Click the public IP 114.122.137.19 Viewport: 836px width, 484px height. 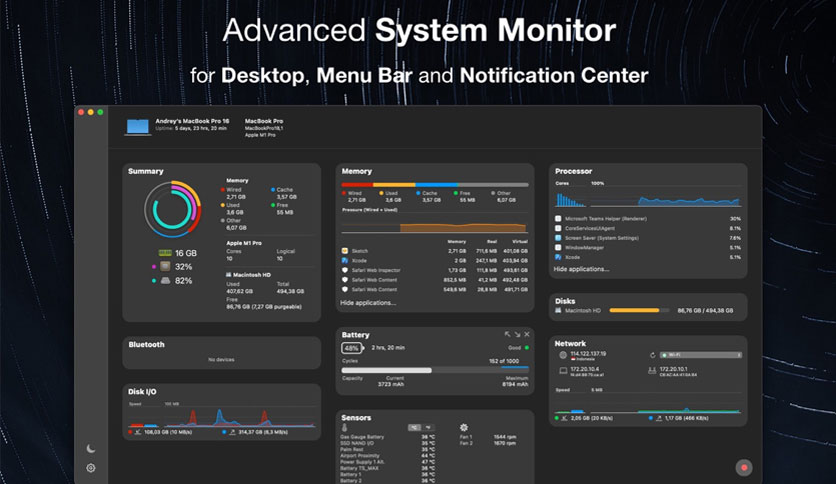(x=588, y=353)
